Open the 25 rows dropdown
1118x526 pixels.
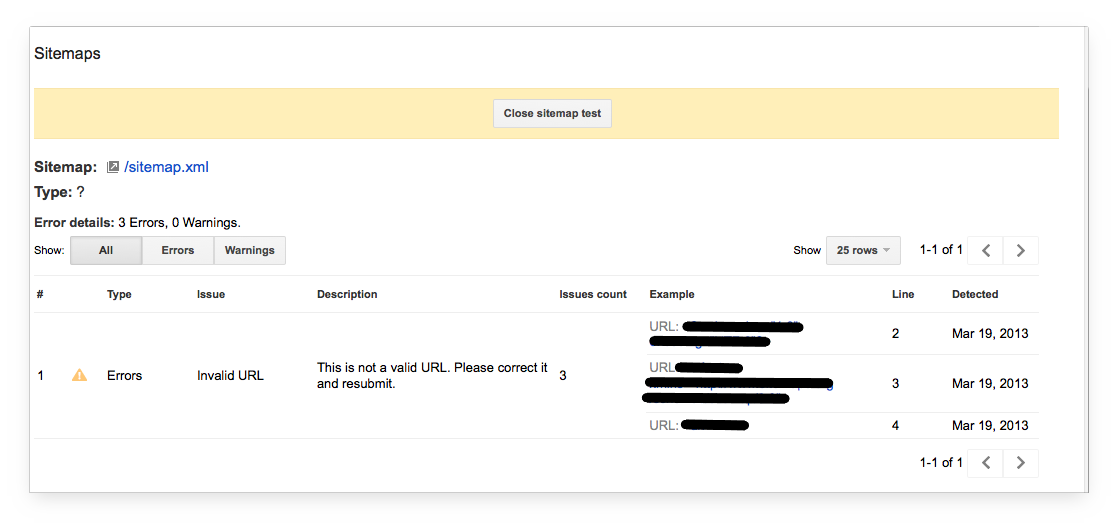point(863,250)
